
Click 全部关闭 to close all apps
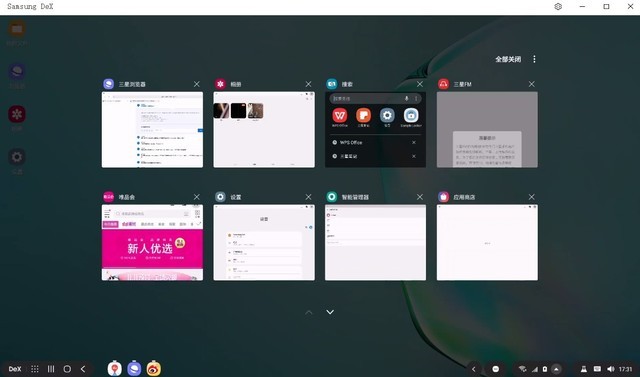point(508,60)
